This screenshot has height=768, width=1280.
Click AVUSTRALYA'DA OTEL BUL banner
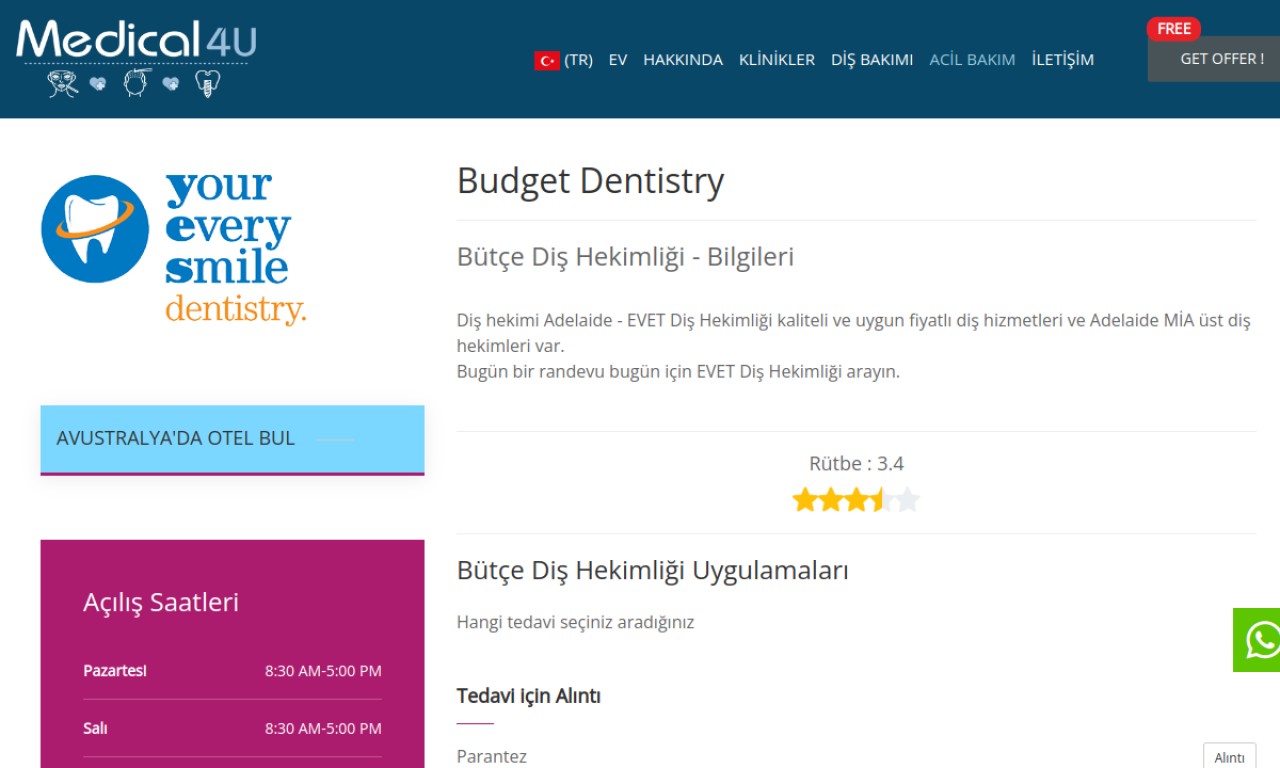pos(232,439)
